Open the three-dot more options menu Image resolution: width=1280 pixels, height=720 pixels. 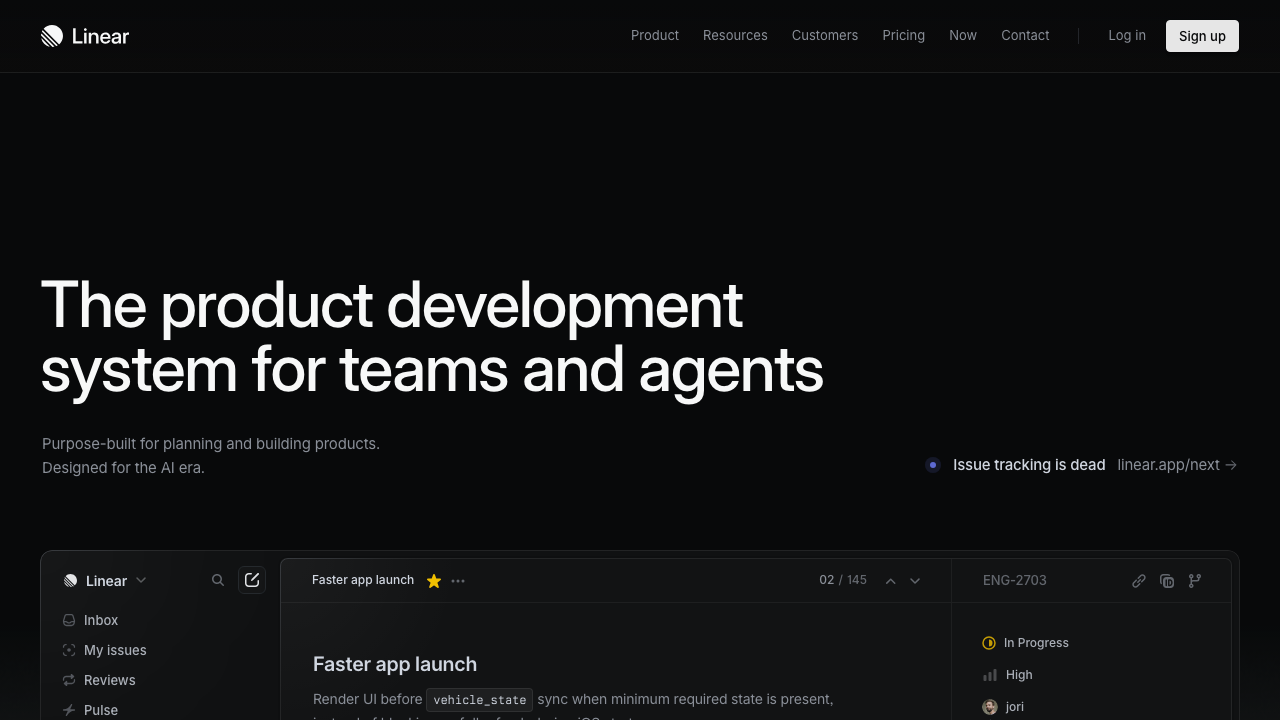458,581
